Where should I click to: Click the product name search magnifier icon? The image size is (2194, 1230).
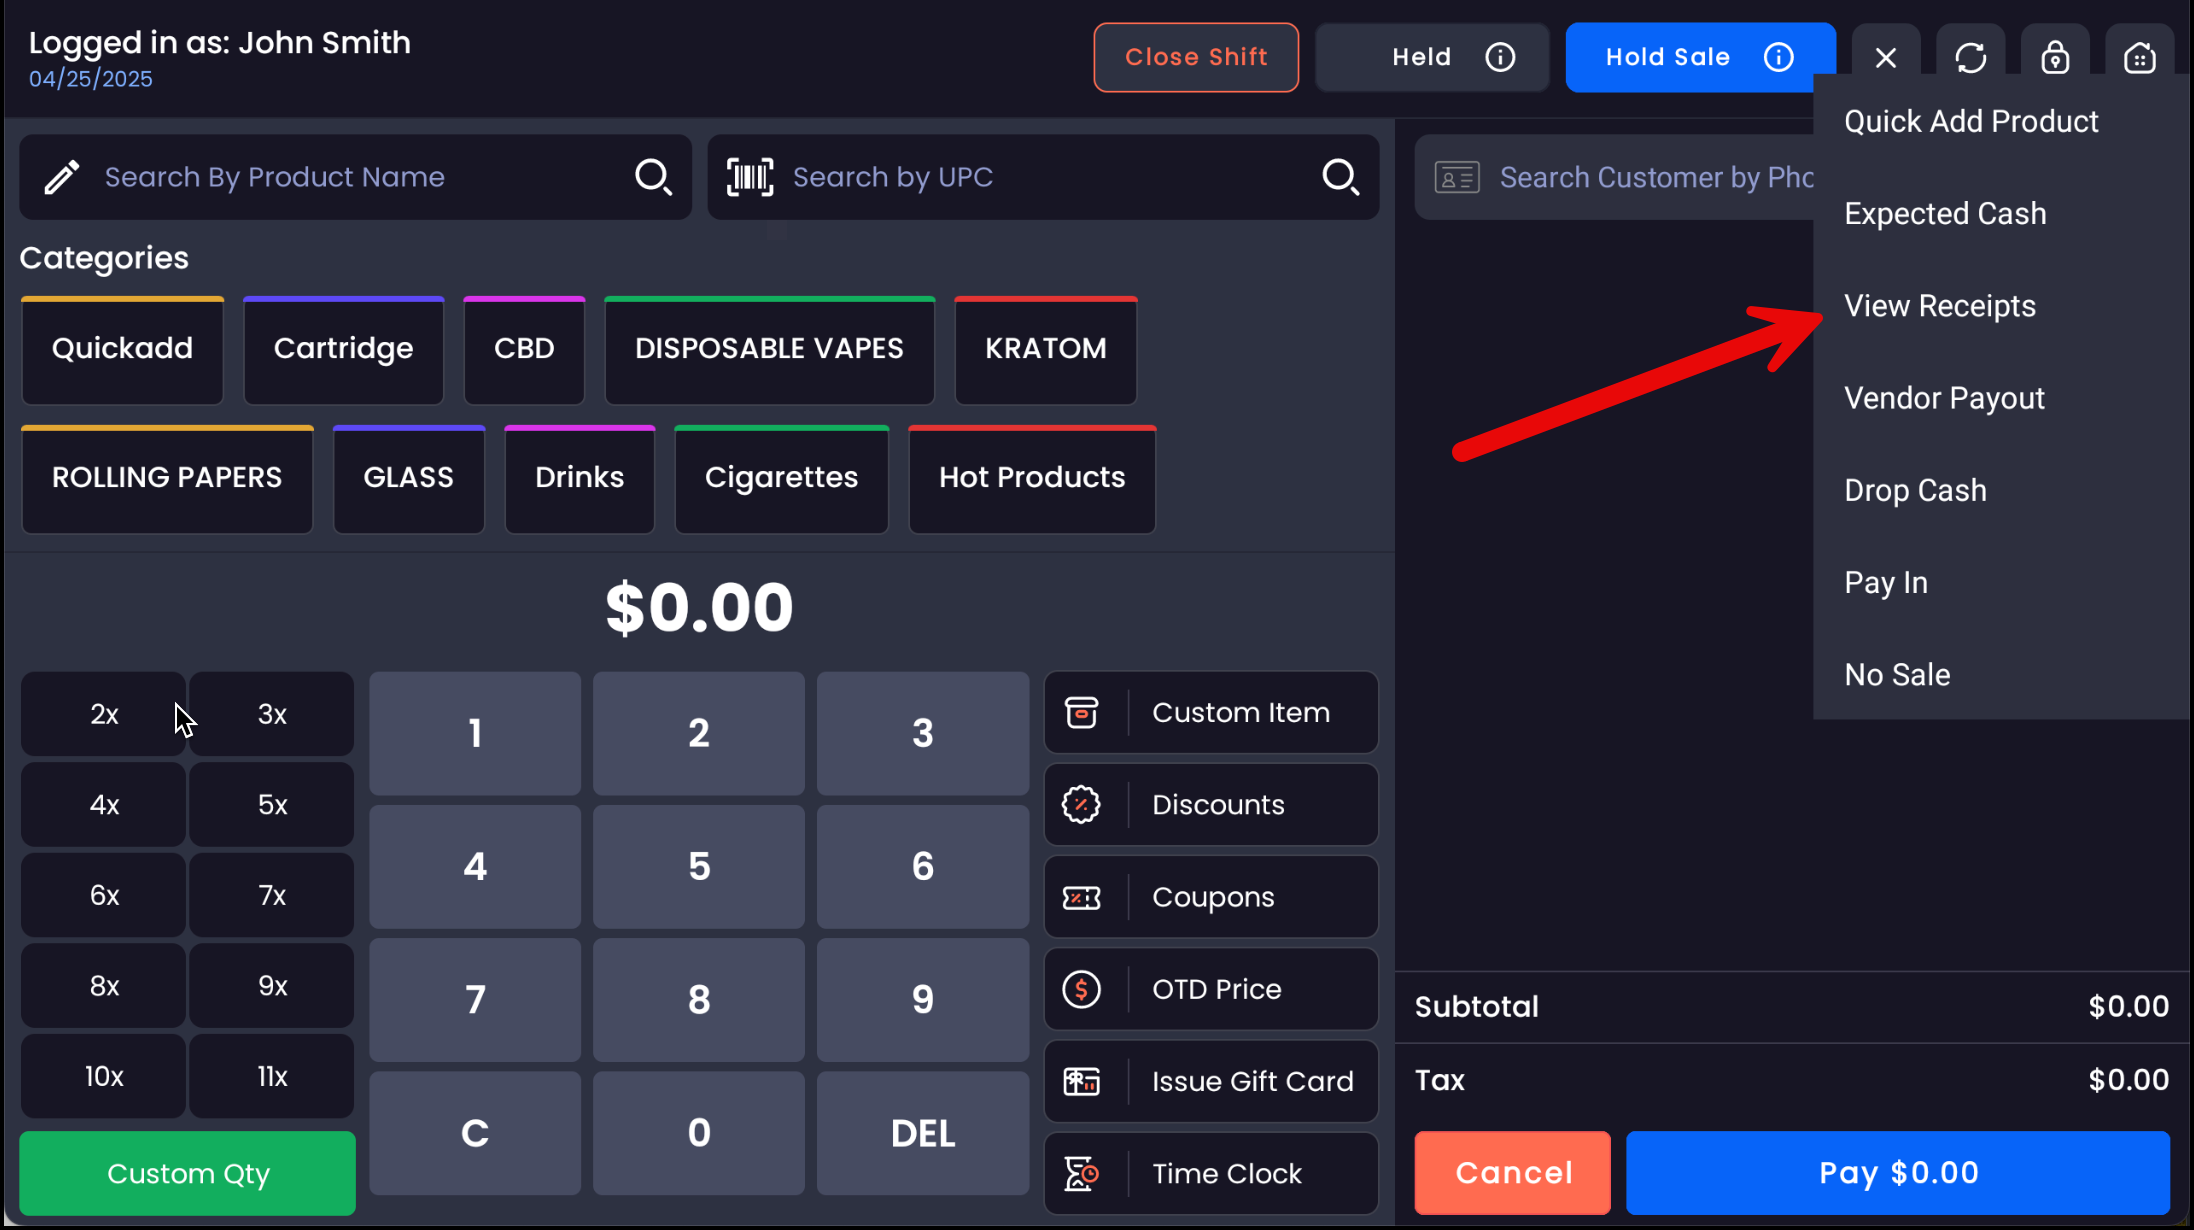point(653,177)
